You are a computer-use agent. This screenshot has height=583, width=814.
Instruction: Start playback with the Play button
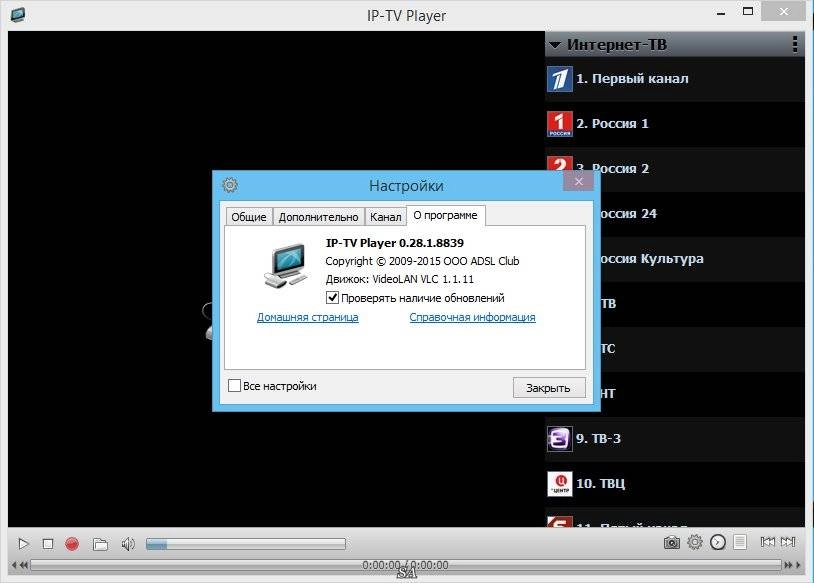point(23,544)
